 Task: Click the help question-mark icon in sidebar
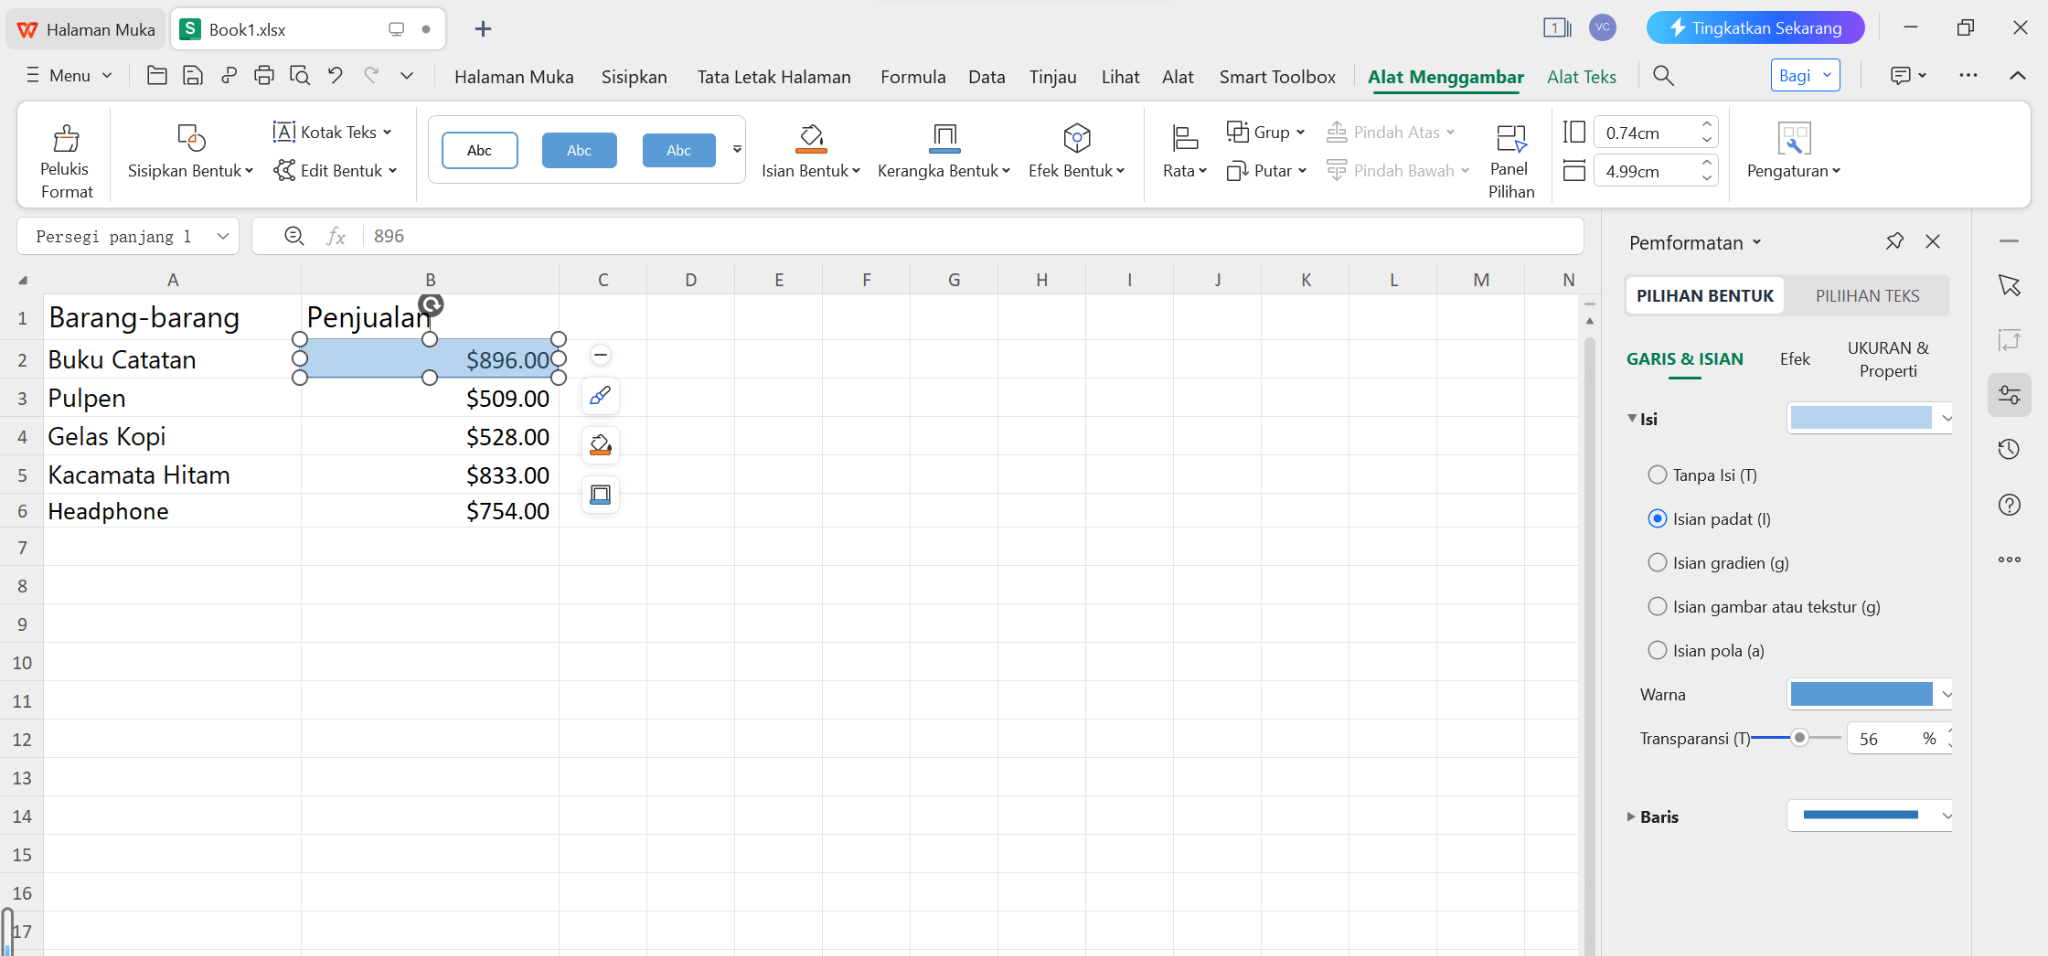tap(2009, 504)
